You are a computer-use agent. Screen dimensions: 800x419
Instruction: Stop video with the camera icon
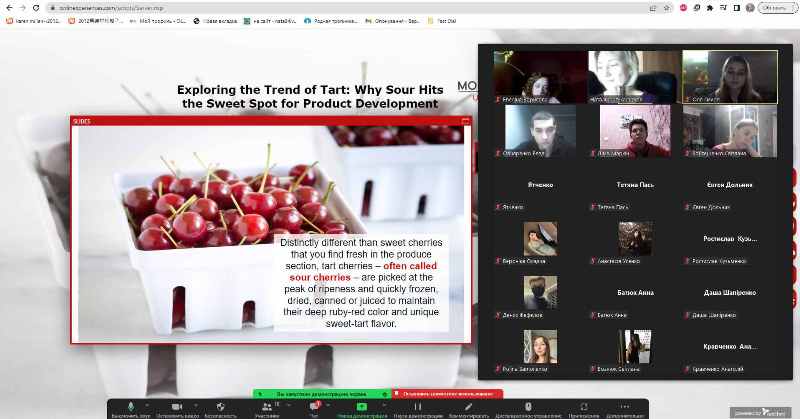point(177,409)
